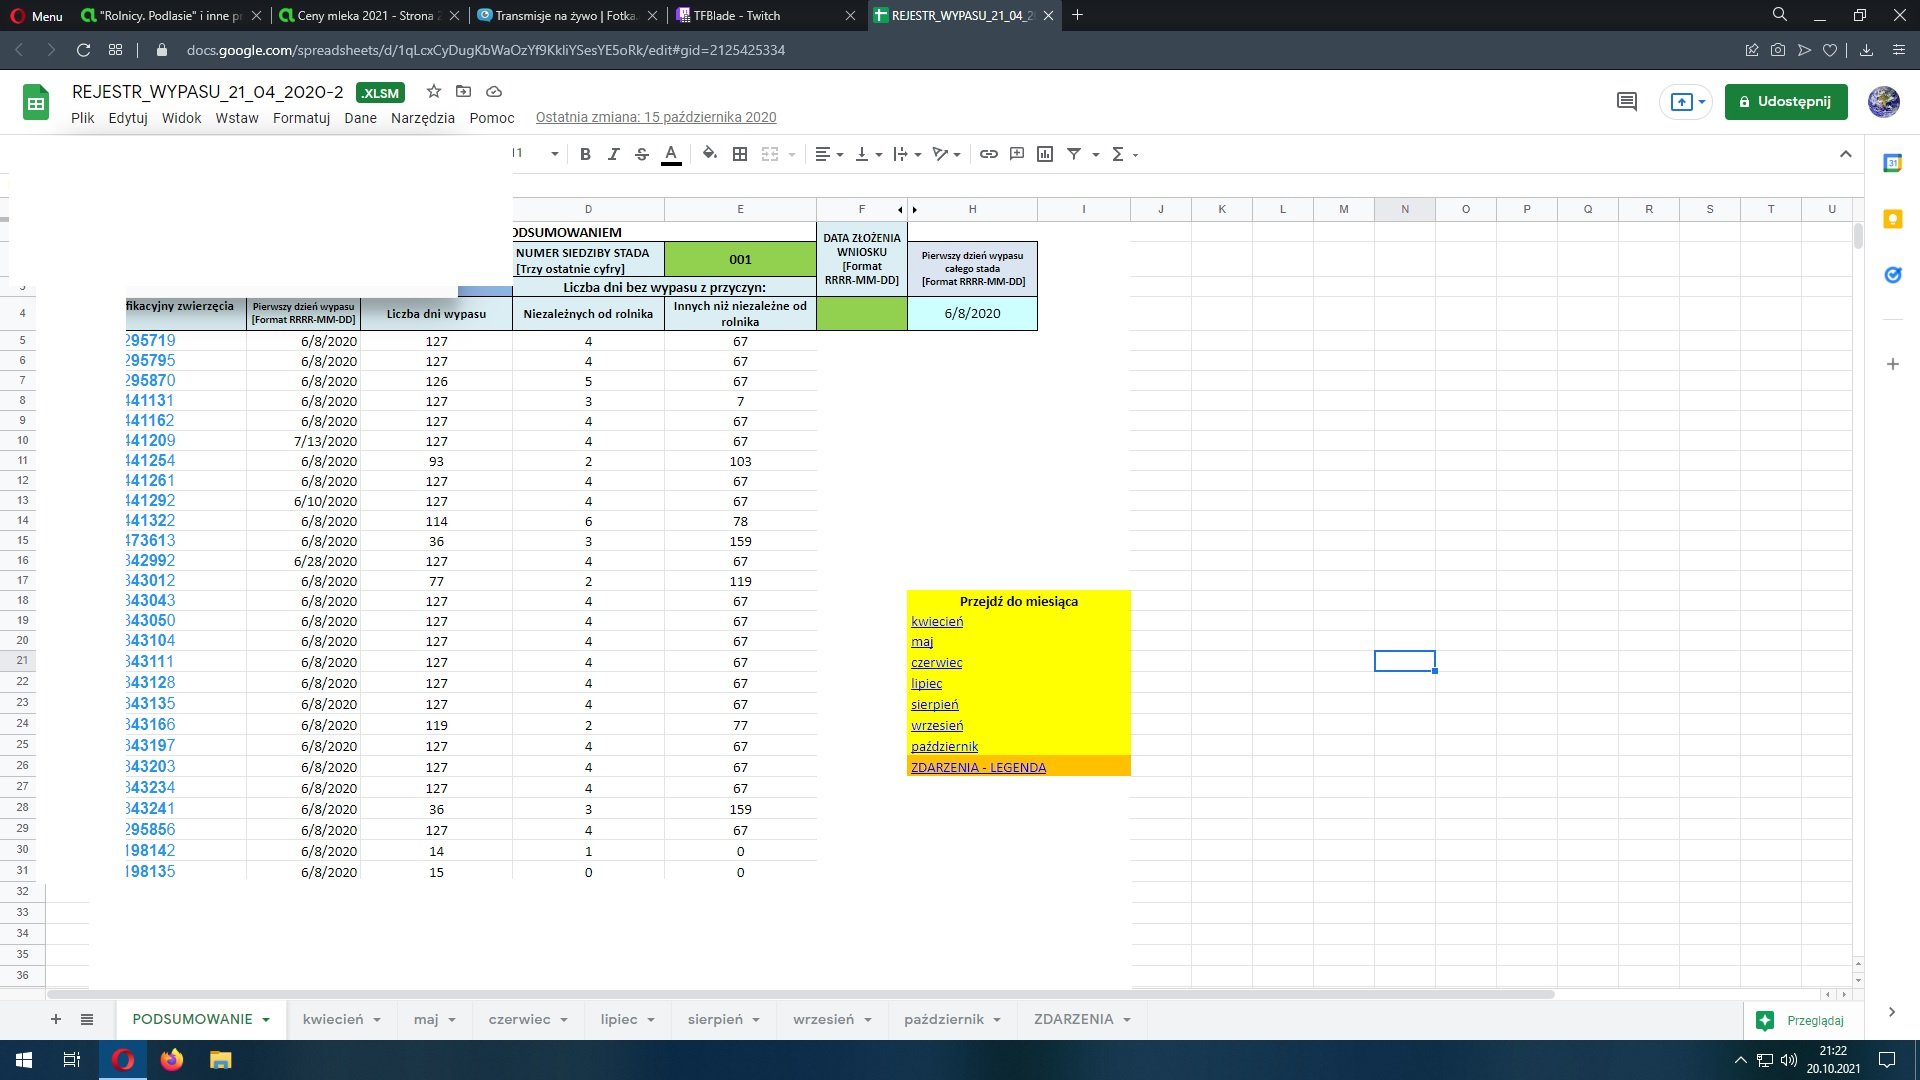Open Firefox from the taskbar
Viewport: 1920px width, 1080px height.
click(x=172, y=1060)
